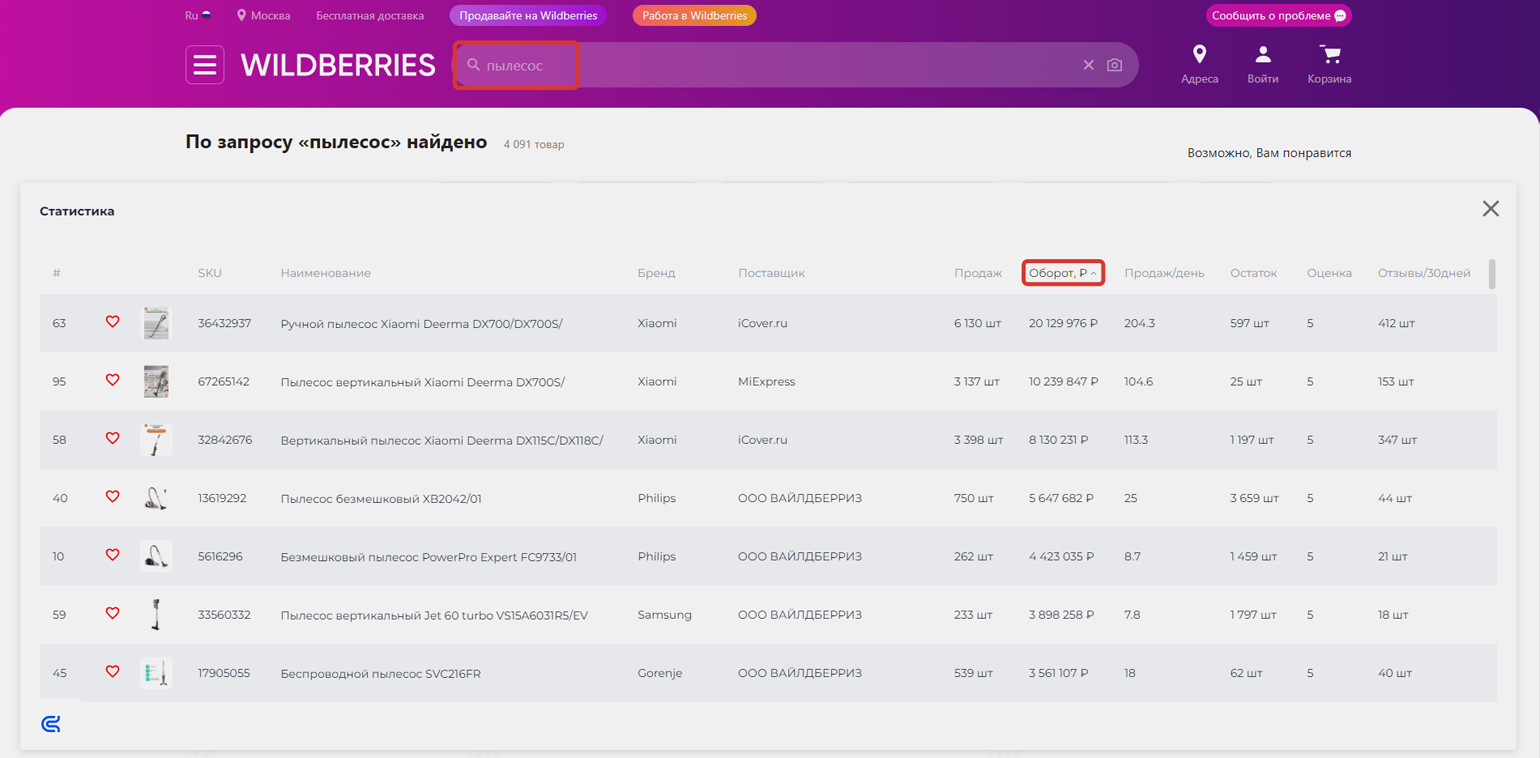This screenshot has height=758, width=1540.
Task: Open the hamburger catalog menu
Action: (x=205, y=65)
